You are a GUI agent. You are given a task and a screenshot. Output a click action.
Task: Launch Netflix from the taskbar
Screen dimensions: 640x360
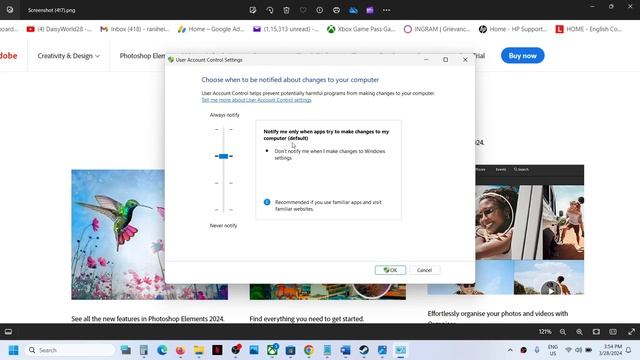217,350
